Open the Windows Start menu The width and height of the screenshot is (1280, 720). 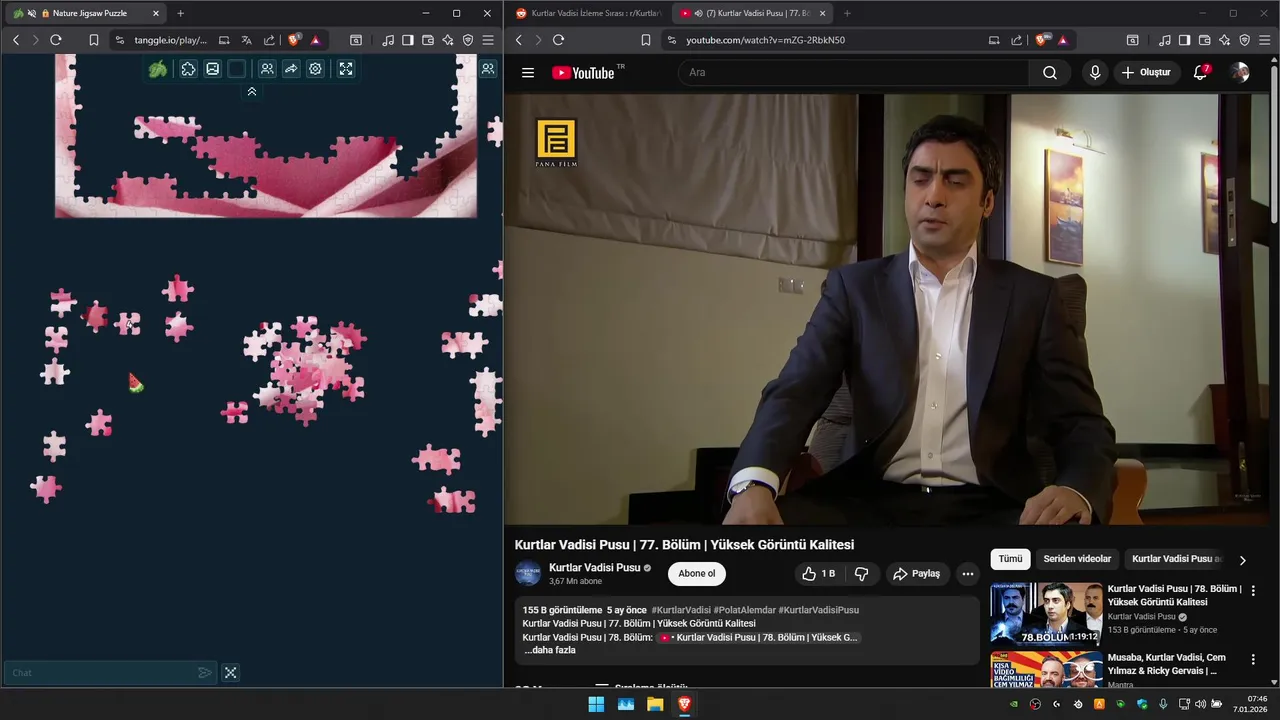(596, 704)
